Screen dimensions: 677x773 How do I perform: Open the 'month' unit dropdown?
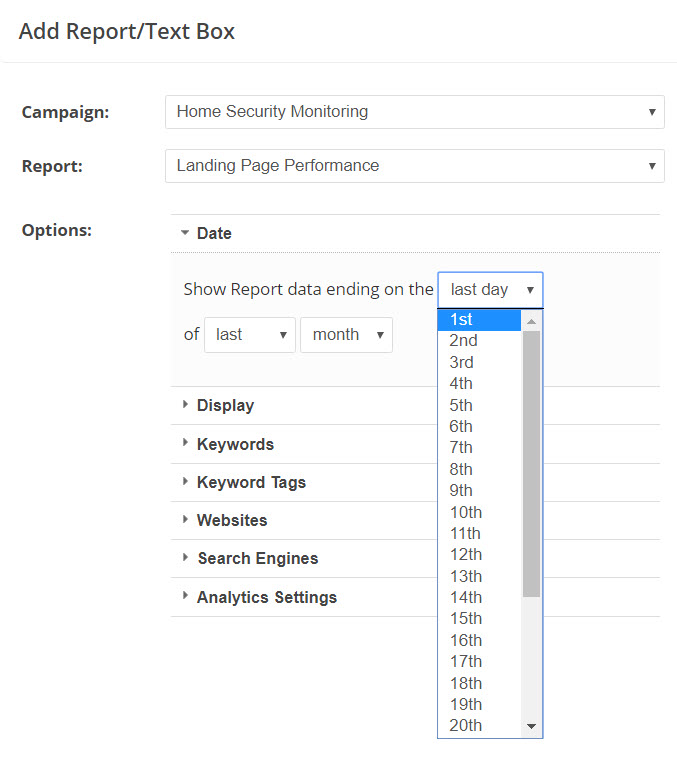pos(346,335)
